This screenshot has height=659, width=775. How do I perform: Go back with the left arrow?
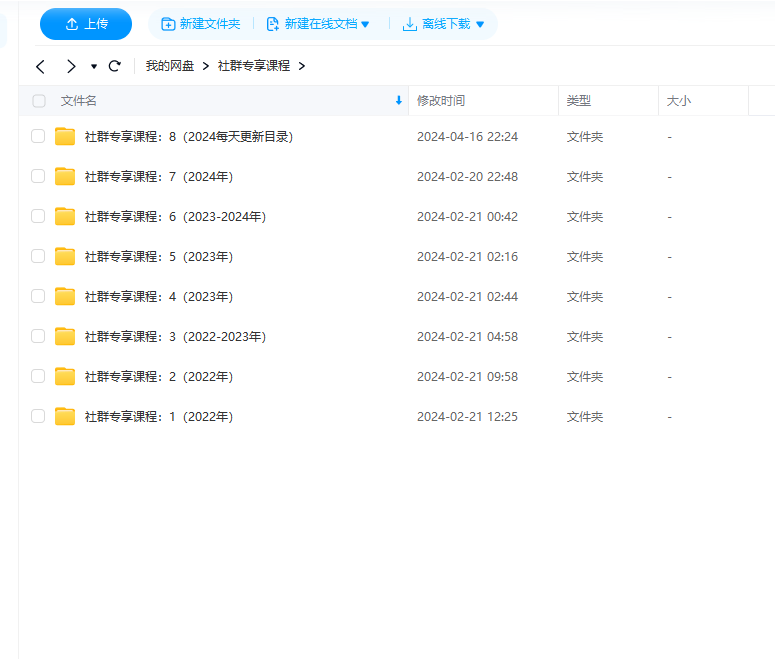41,66
